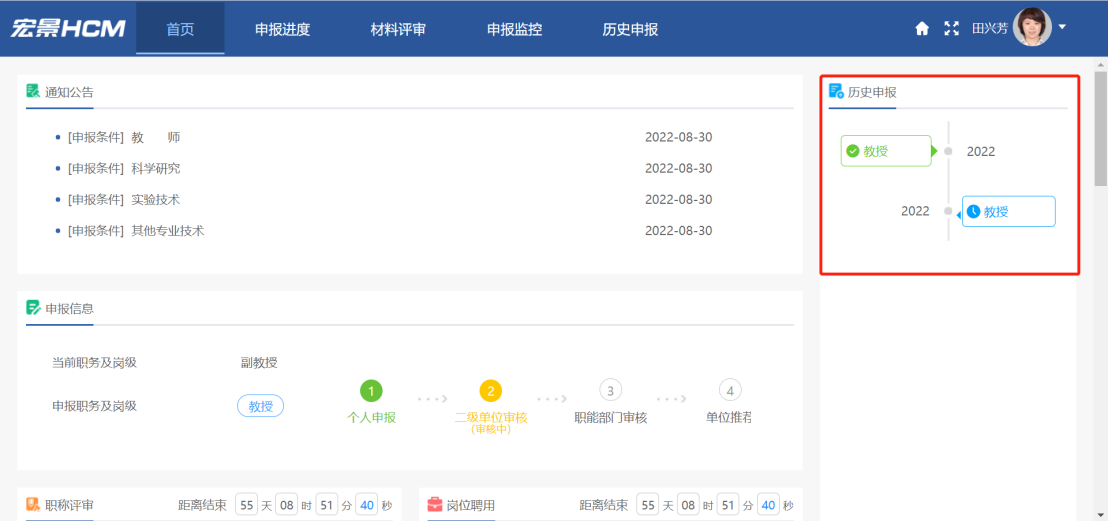Viewport: 1108px width, 521px height.
Task: Click the user avatar photo
Action: point(1032,28)
